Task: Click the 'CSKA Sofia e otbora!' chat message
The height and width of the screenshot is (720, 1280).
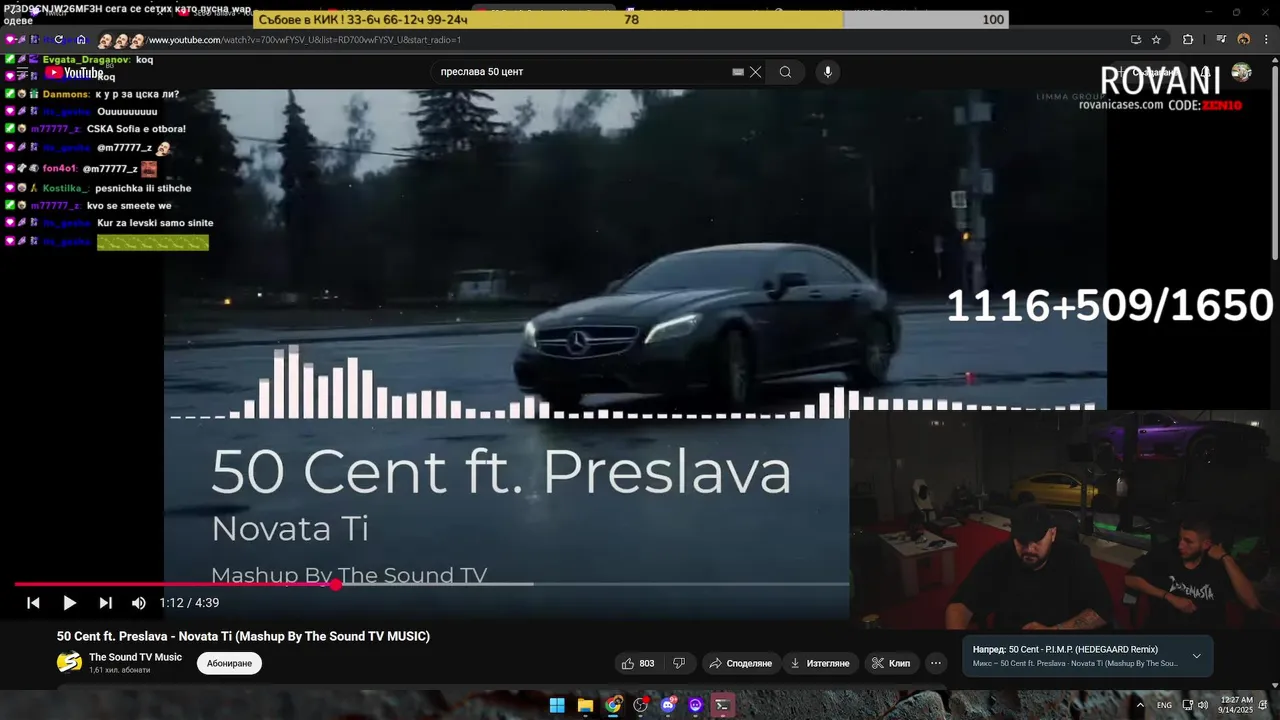Action: [136, 129]
